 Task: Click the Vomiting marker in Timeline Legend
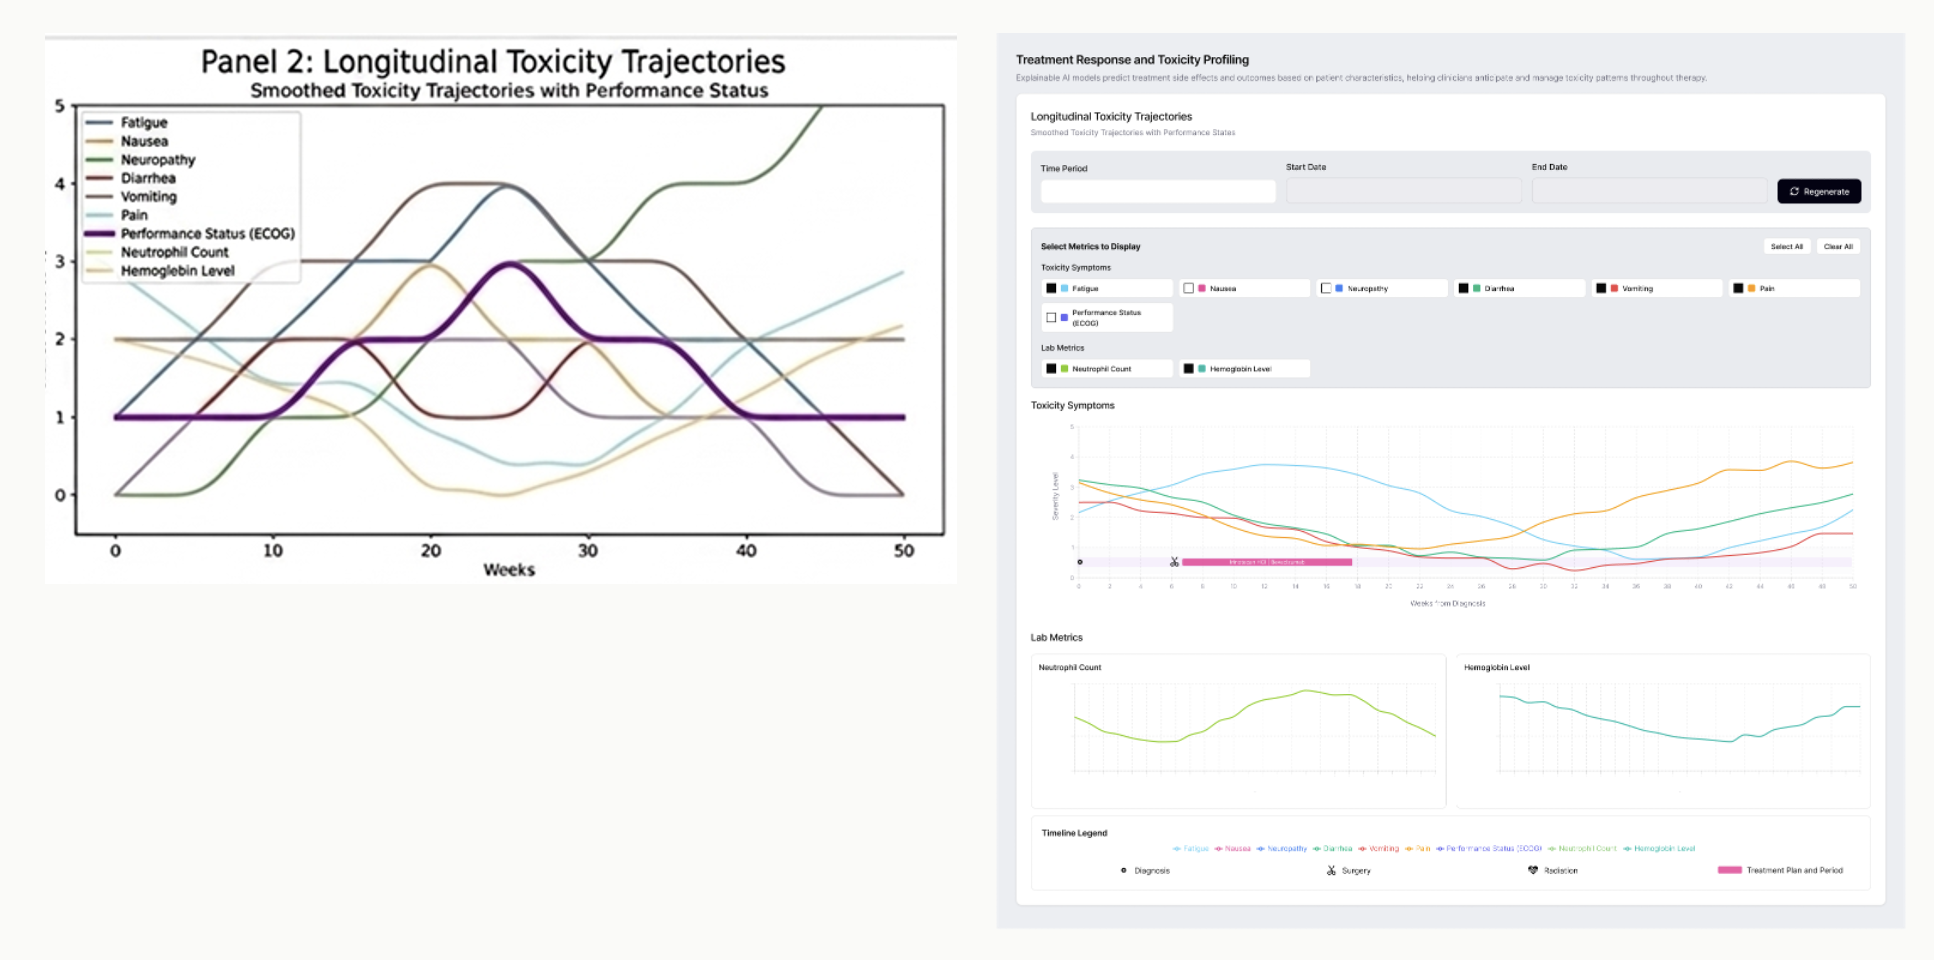[x=1363, y=849]
